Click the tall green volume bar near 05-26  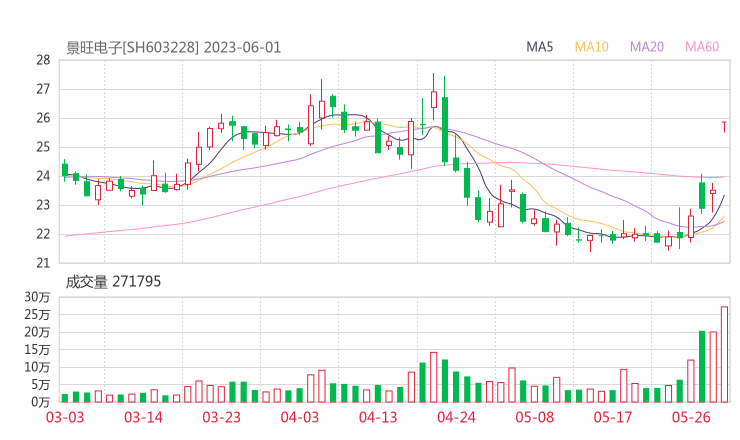point(702,366)
